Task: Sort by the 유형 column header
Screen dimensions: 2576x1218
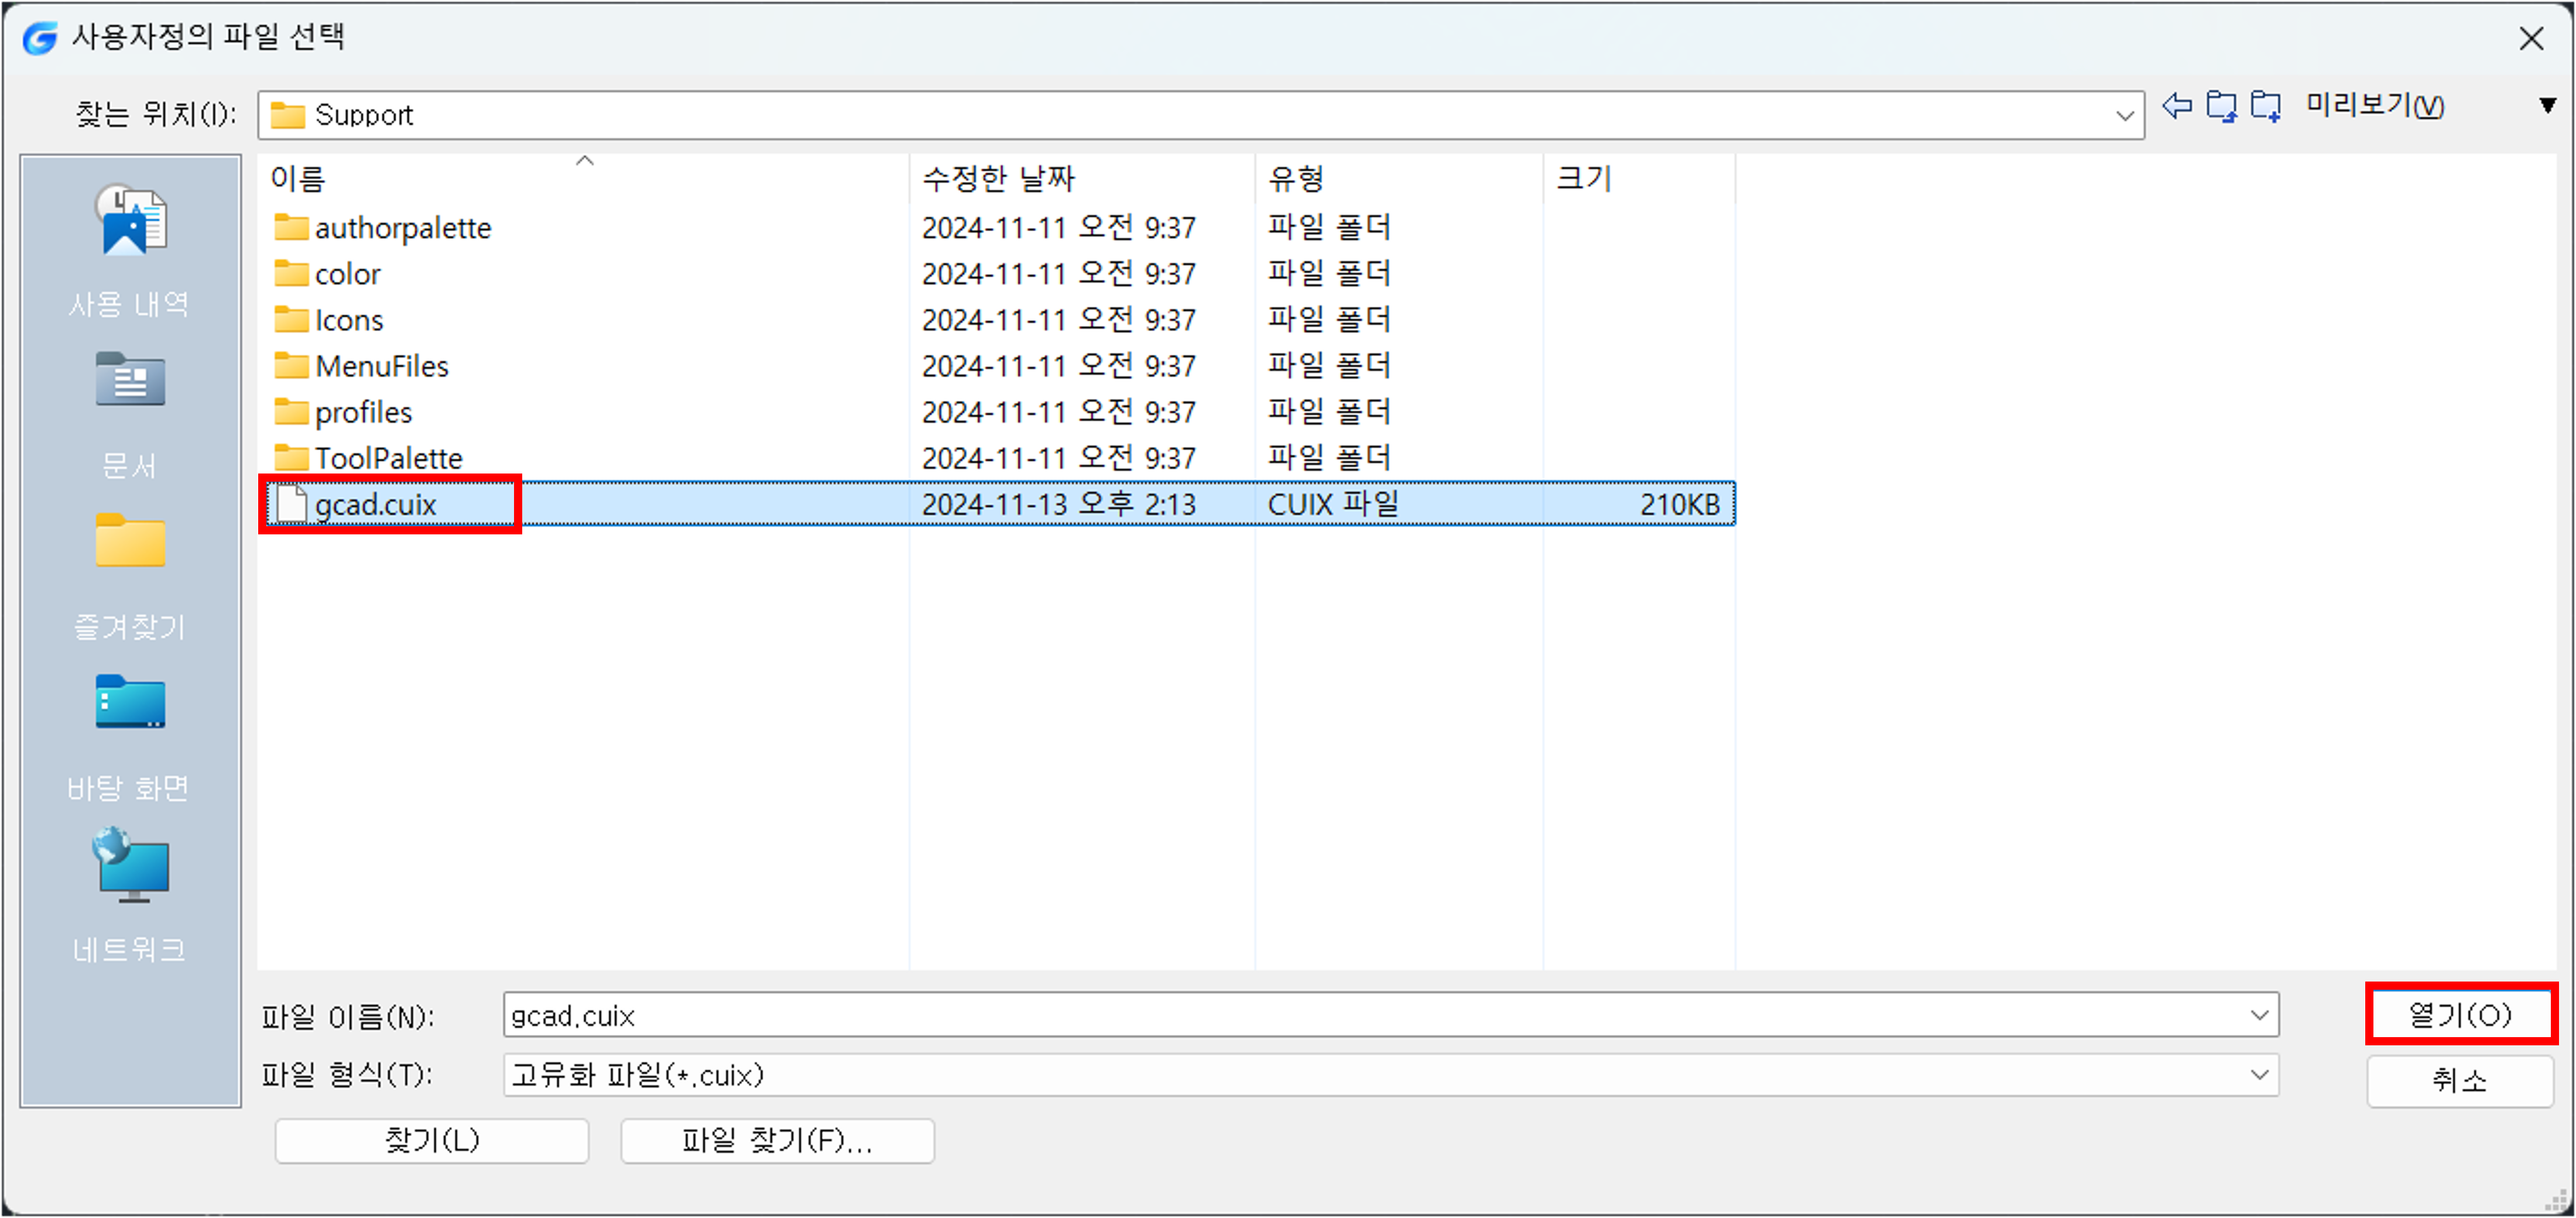Action: 1399,179
